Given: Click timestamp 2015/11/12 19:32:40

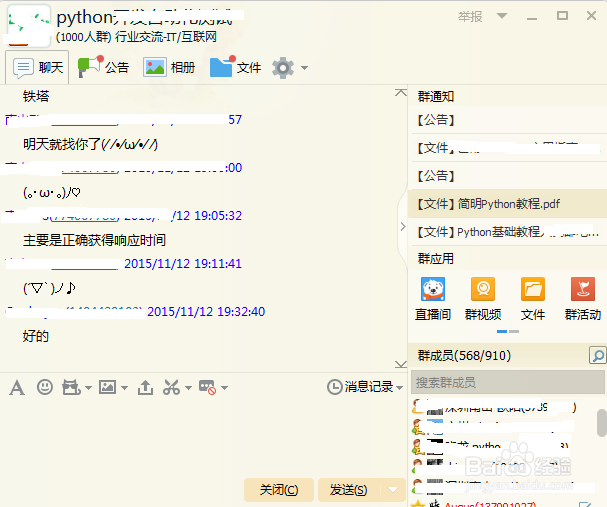Looking at the screenshot, I should point(206,312).
